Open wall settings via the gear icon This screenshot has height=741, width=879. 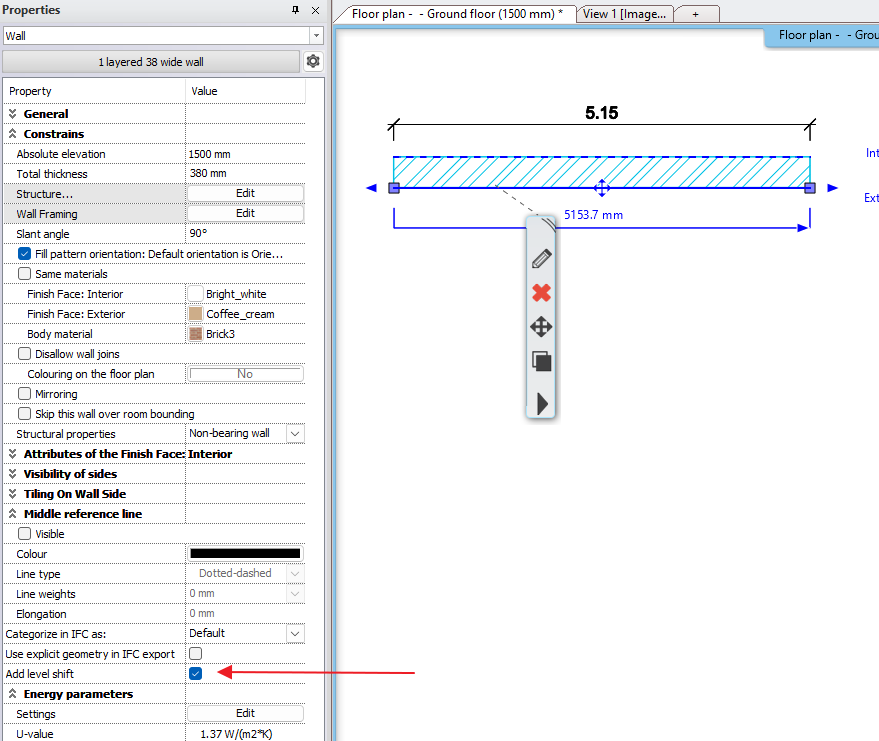313,62
